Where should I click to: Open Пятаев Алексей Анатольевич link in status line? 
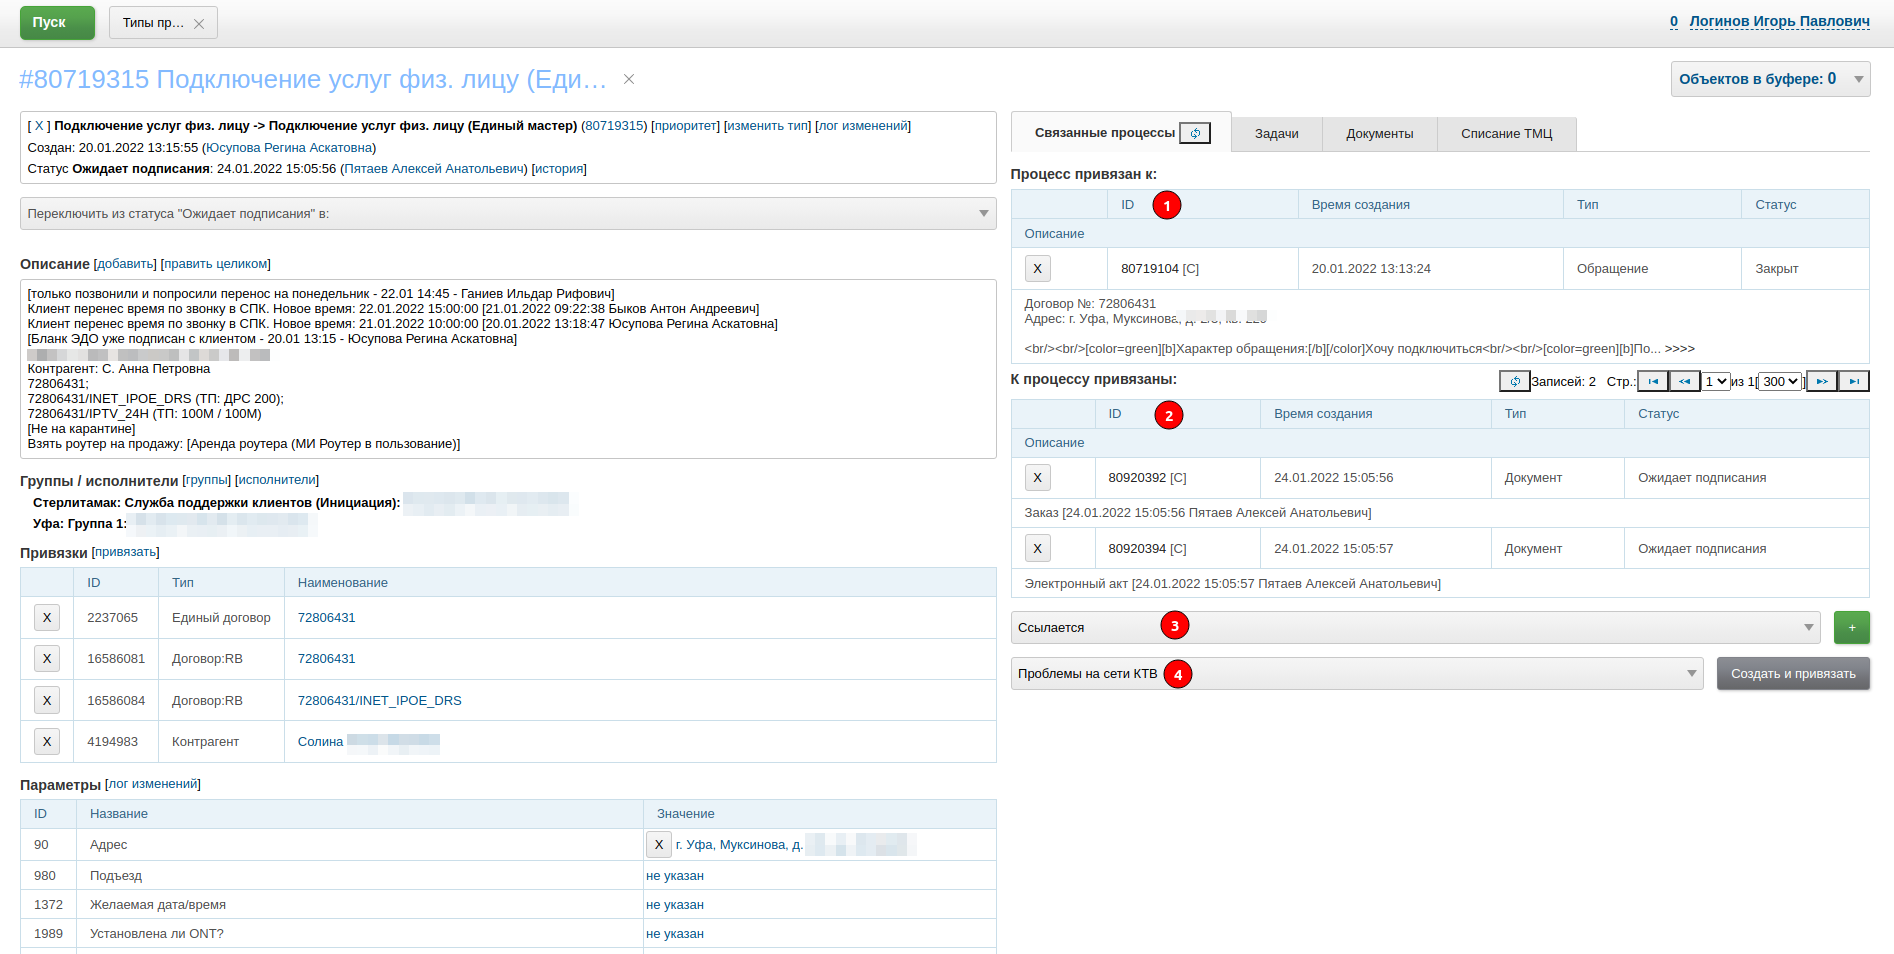[x=434, y=169]
